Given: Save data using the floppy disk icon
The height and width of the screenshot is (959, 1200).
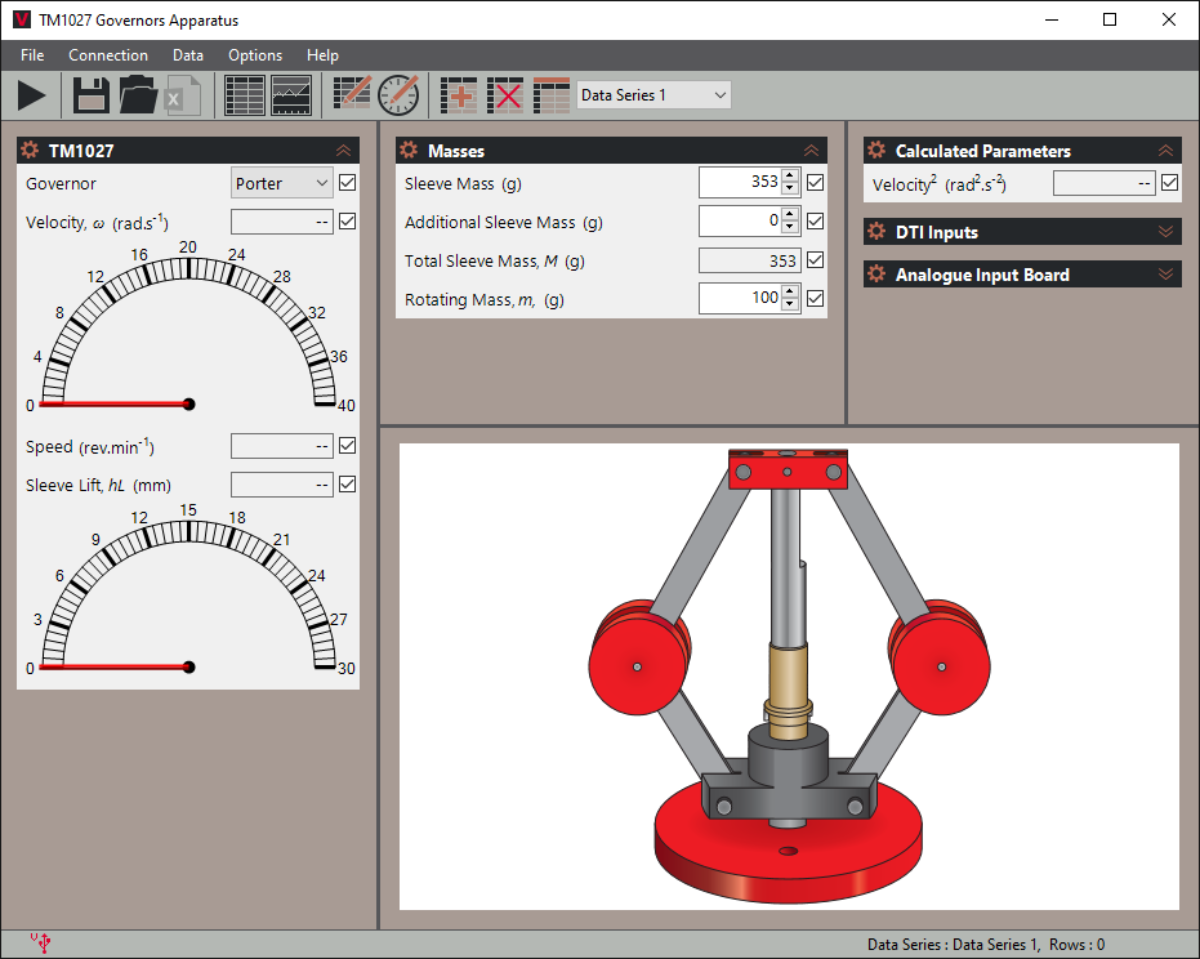Looking at the screenshot, I should pyautogui.click(x=91, y=96).
